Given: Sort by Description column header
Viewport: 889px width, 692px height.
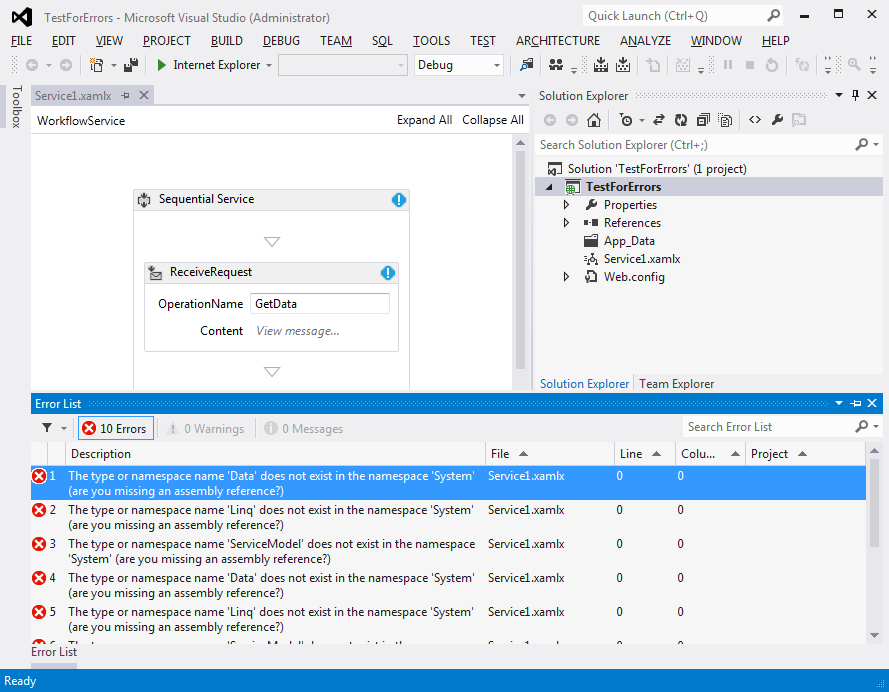Looking at the screenshot, I should [x=275, y=454].
